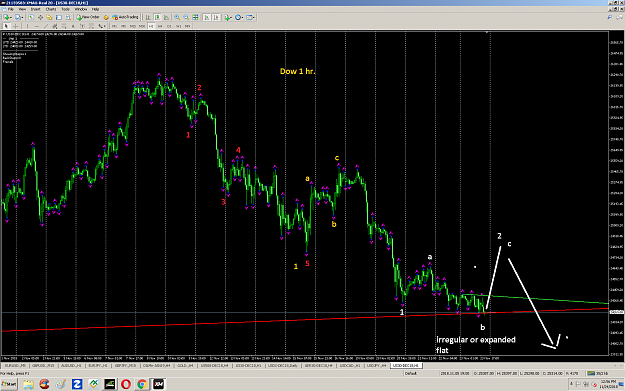Tile the chart windows icon
This screenshot has height=391, width=625.
pyautogui.click(x=195, y=17)
